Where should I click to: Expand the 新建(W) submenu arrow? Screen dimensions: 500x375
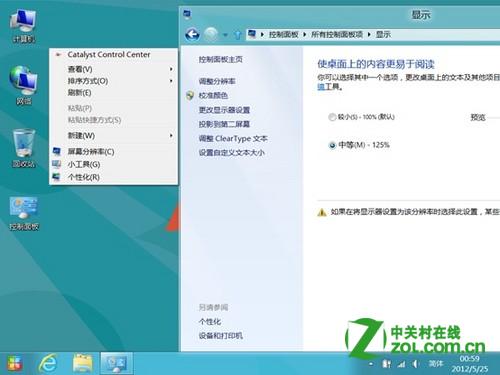click(x=171, y=136)
